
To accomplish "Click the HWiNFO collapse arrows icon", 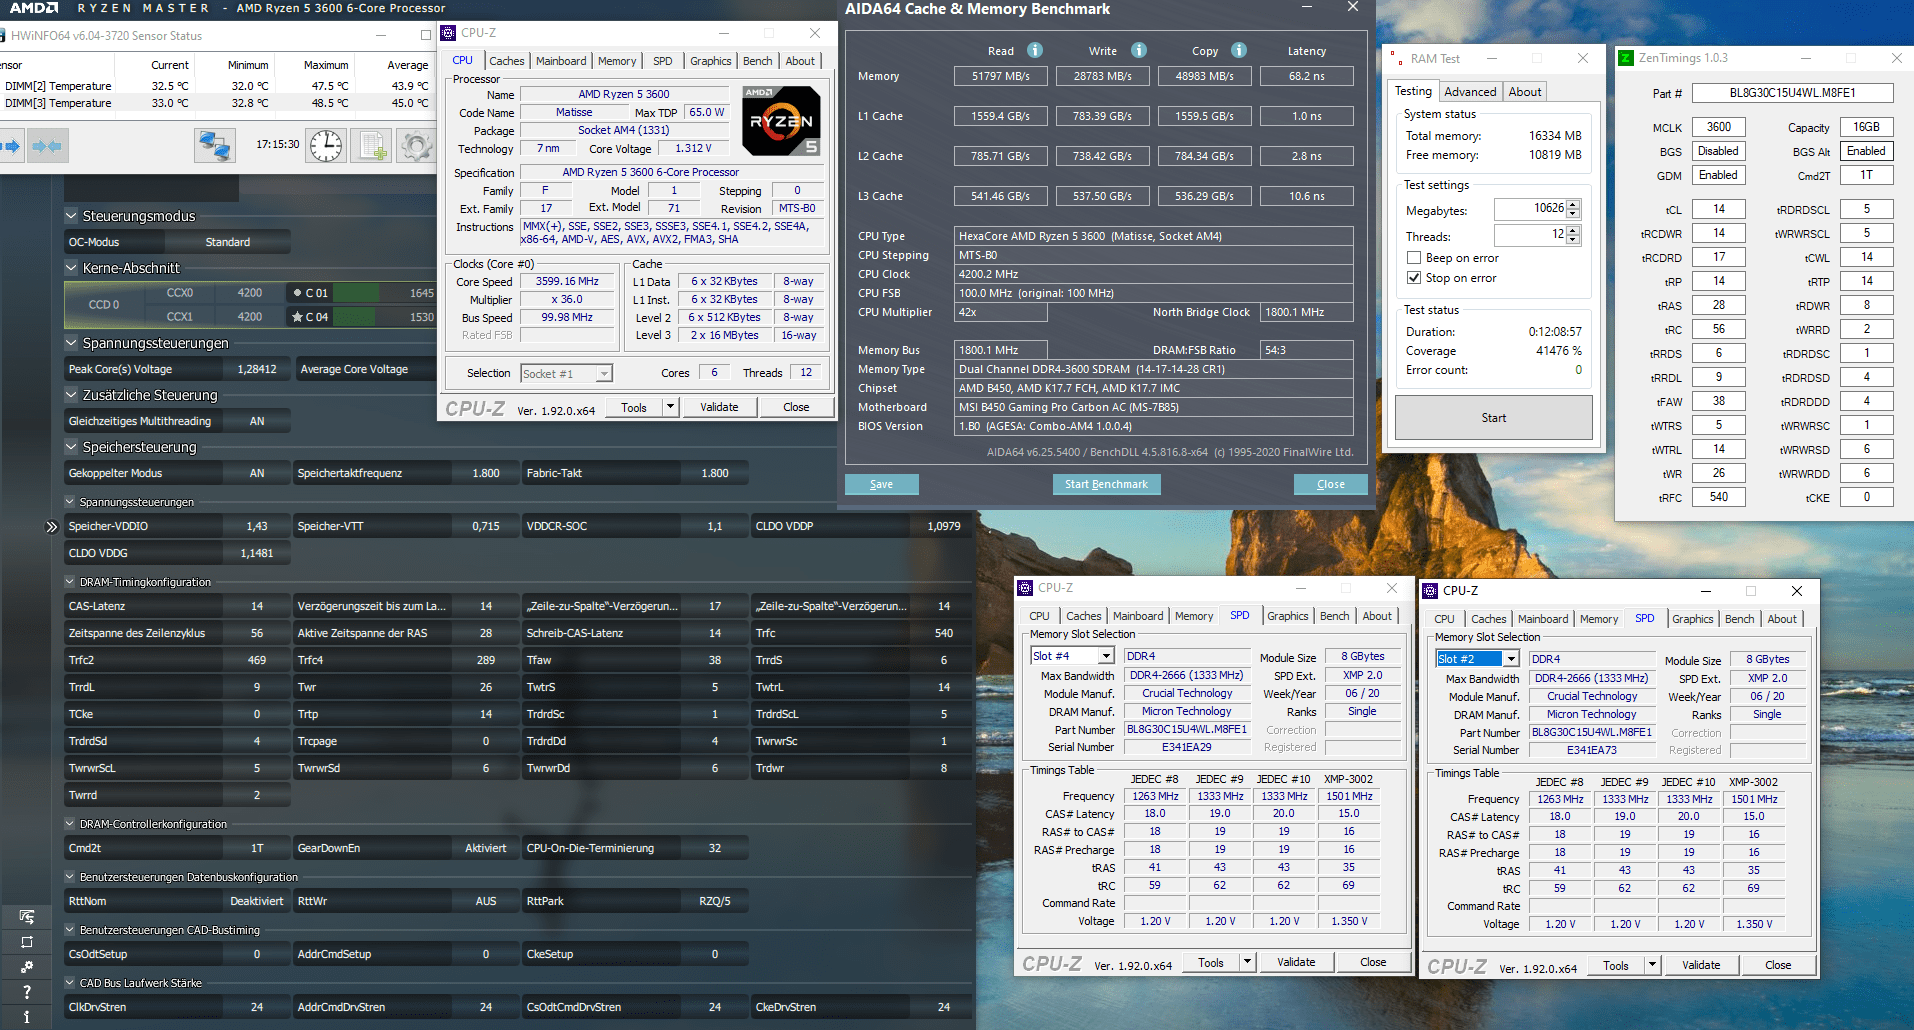I will [46, 146].
